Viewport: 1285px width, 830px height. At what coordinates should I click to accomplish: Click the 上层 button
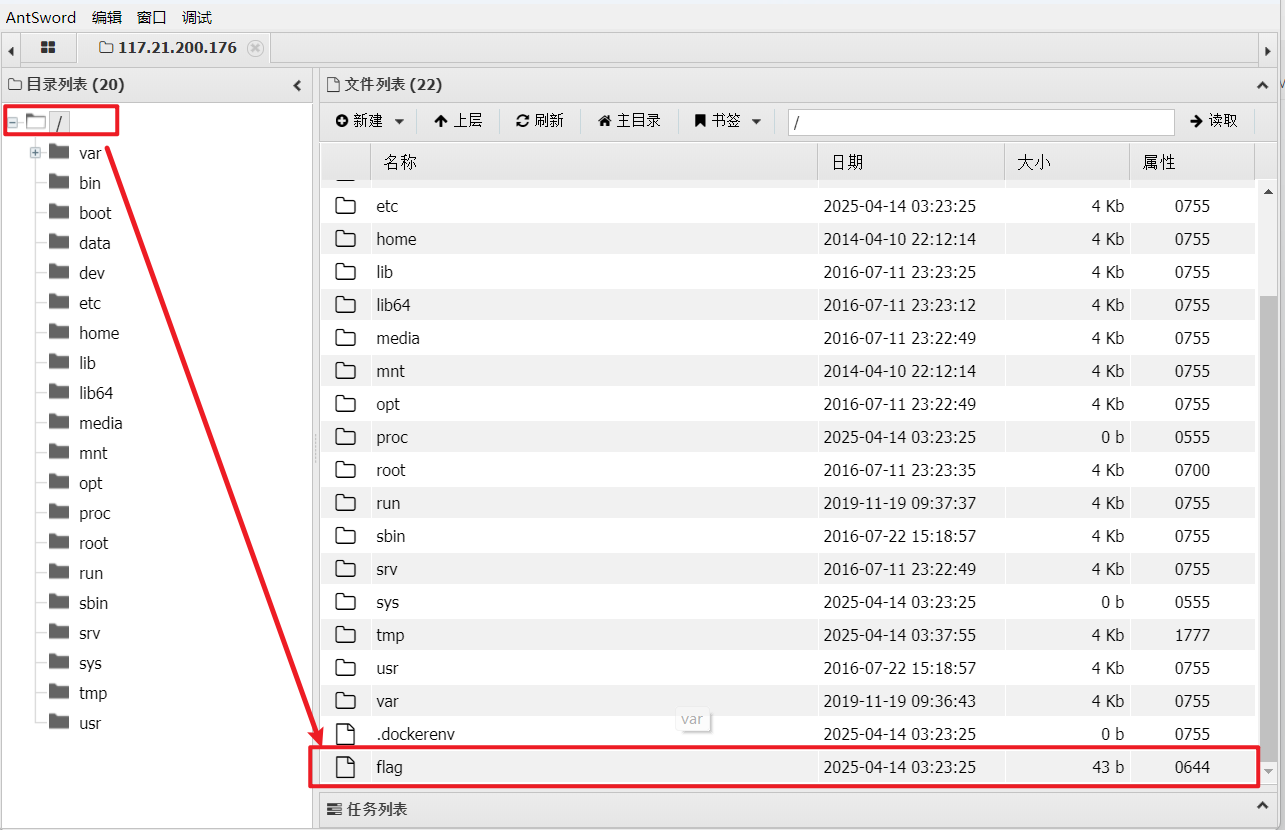tap(458, 121)
